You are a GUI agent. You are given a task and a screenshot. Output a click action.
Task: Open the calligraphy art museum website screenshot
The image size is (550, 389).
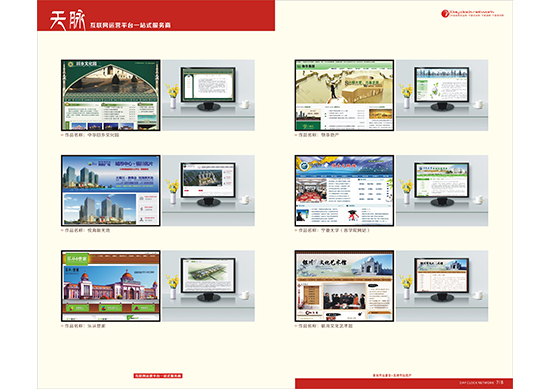coord(344,286)
